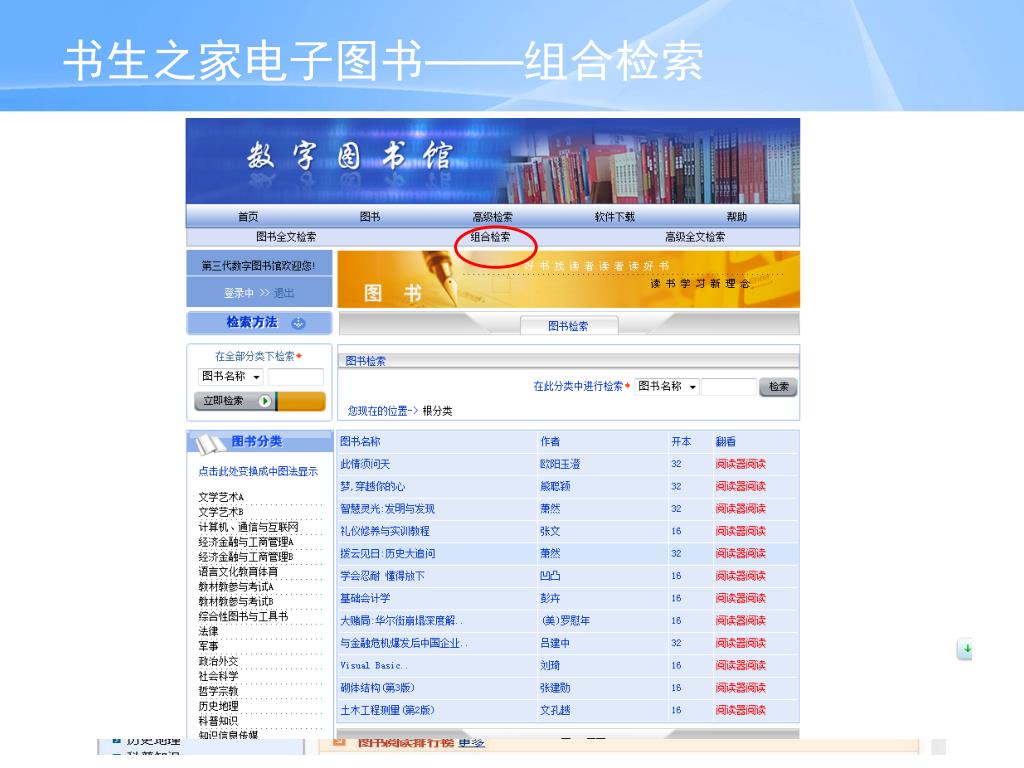Click 阅读器阅读 for 土木工程测量
The width and height of the screenshot is (1024, 768).
click(741, 710)
